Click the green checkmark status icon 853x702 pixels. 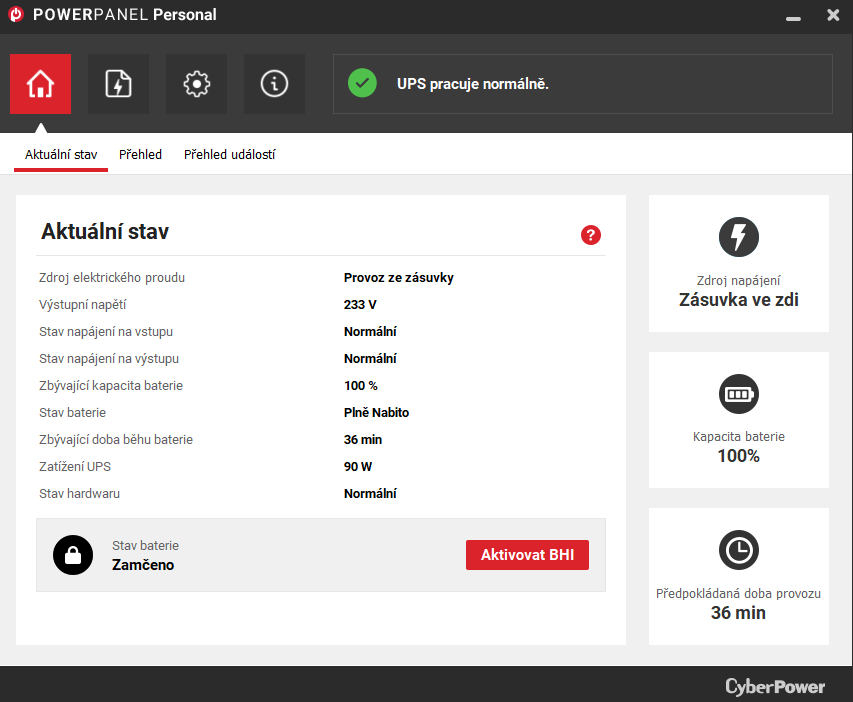tap(362, 84)
